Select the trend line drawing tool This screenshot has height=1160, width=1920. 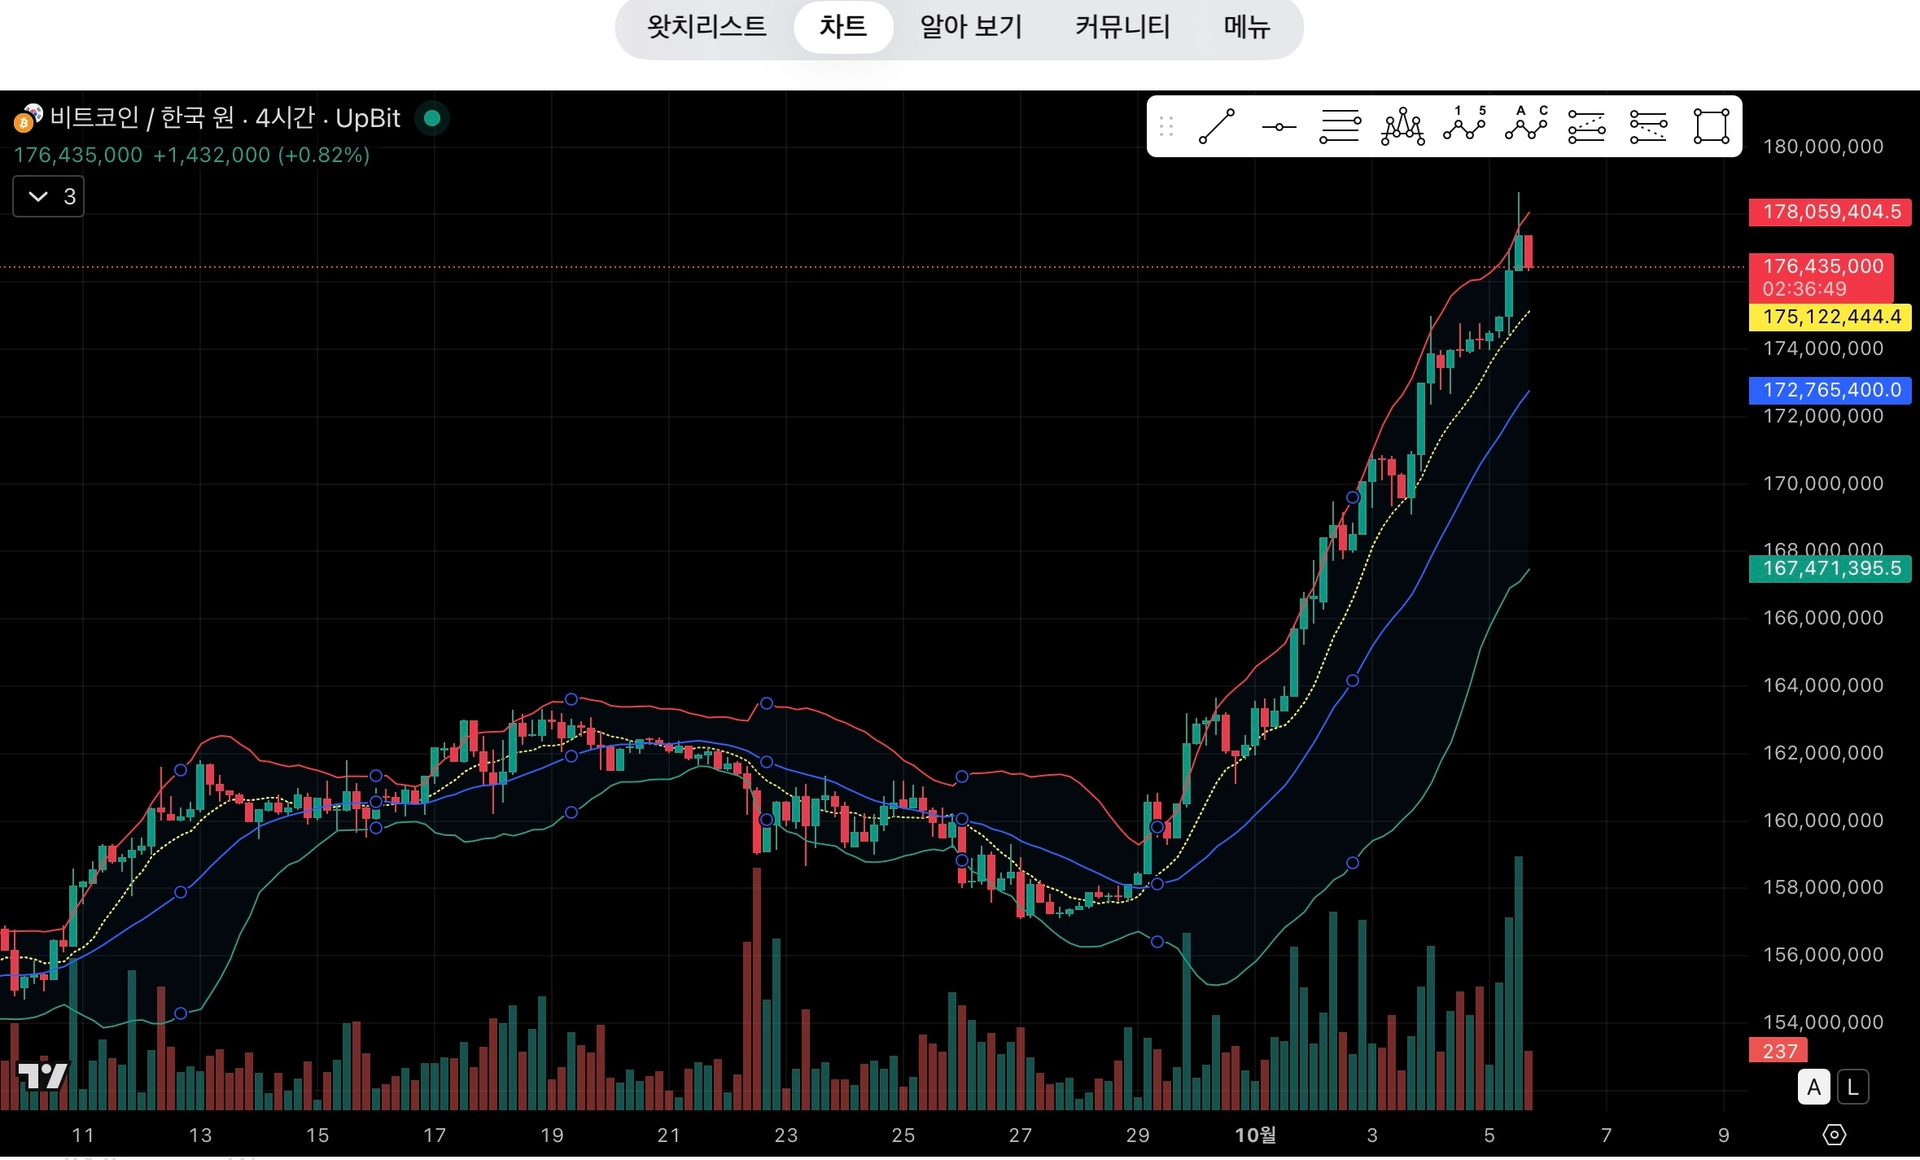[x=1217, y=127]
